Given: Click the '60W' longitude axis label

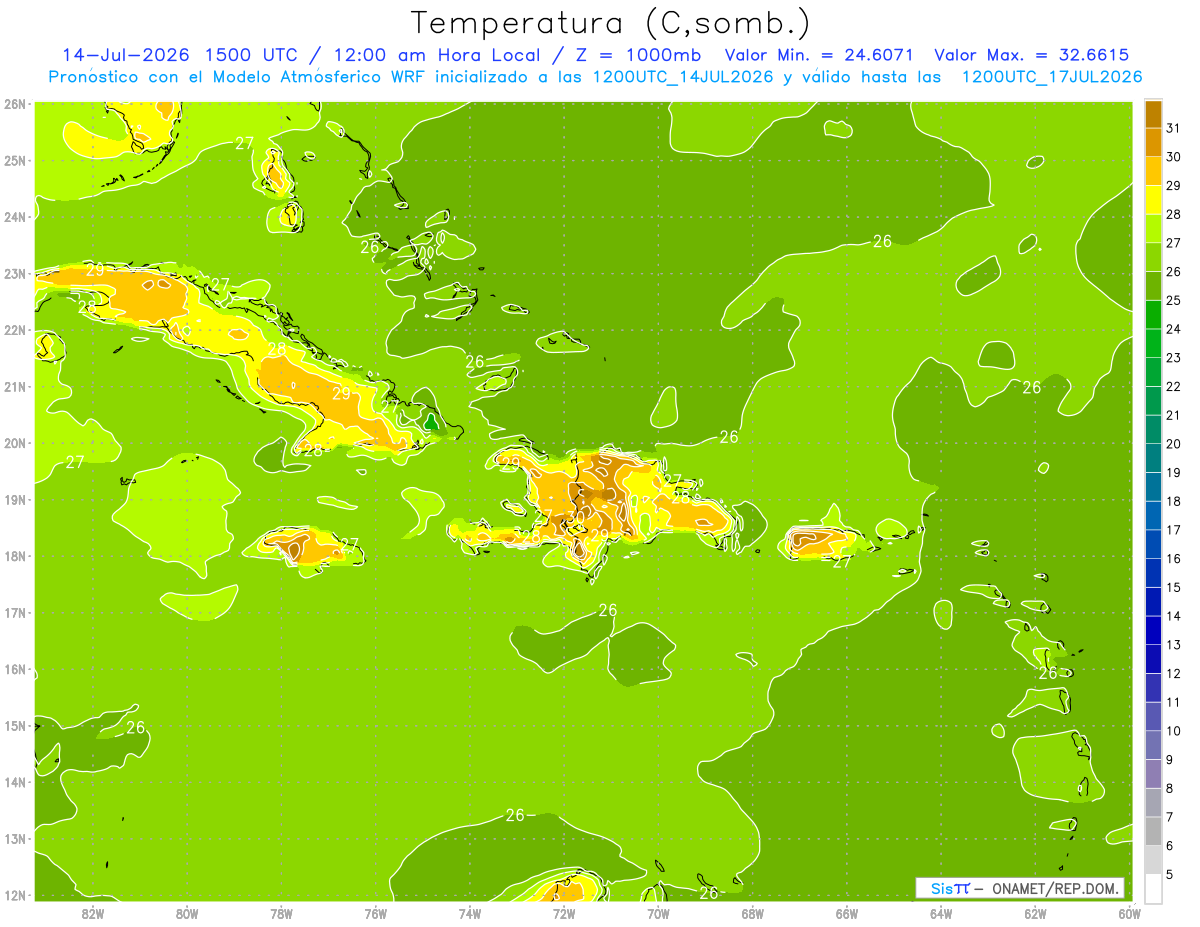Looking at the screenshot, I should pos(1129,913).
